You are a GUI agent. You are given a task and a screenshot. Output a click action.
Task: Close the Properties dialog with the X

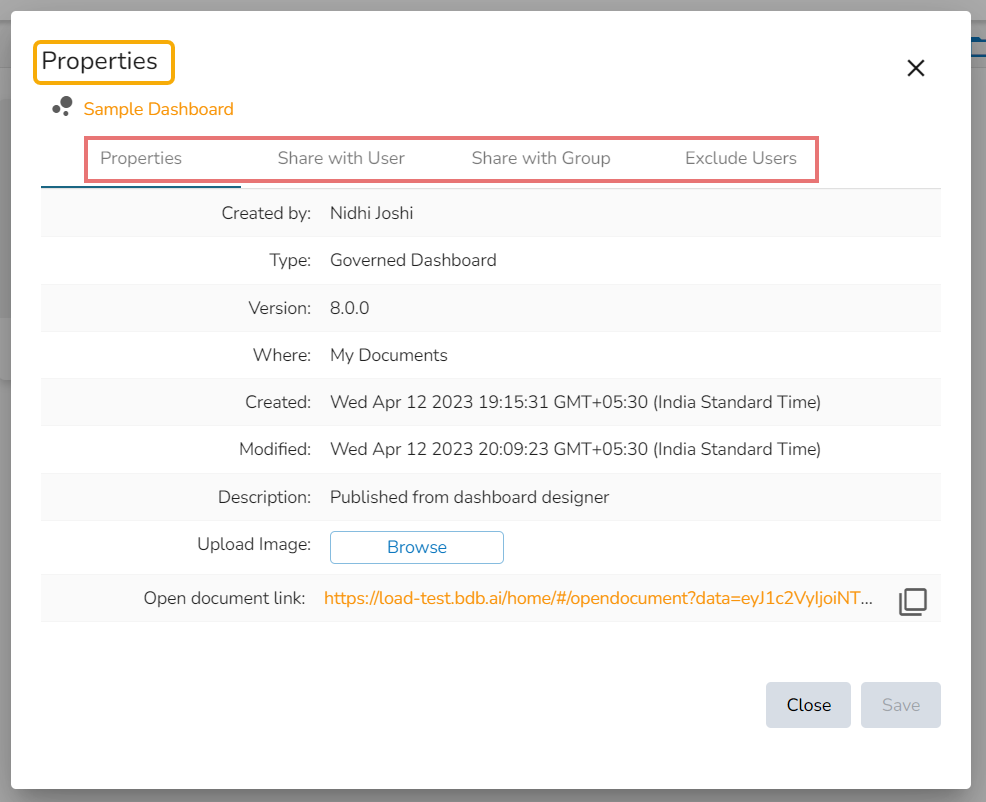[x=915, y=68]
